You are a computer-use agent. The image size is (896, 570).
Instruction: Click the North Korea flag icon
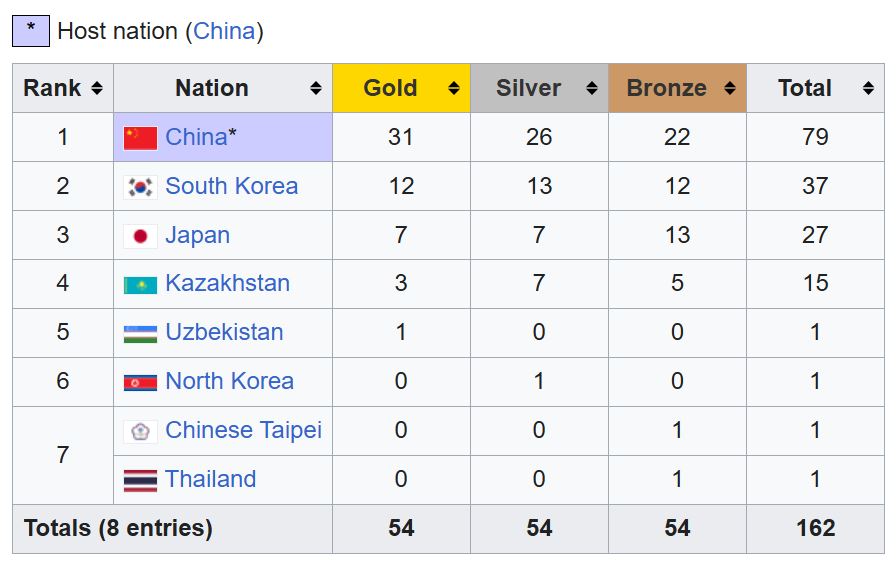coord(140,382)
